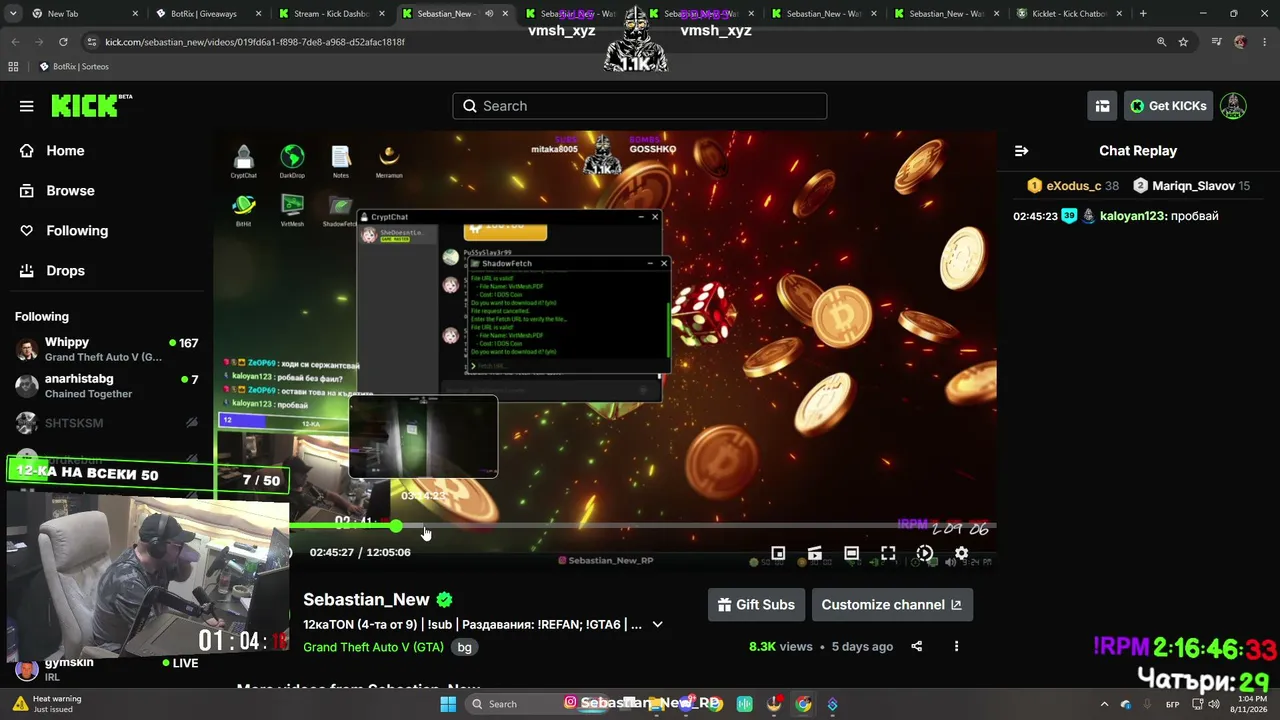Open the Chrome profile avatar
The width and height of the screenshot is (1280, 720).
pyautogui.click(x=1240, y=42)
